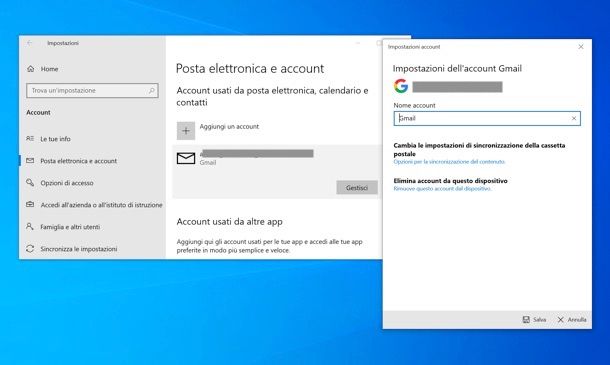This screenshot has height=365, width=610.
Task: Click the plus icon to add an account
Action: (x=186, y=131)
